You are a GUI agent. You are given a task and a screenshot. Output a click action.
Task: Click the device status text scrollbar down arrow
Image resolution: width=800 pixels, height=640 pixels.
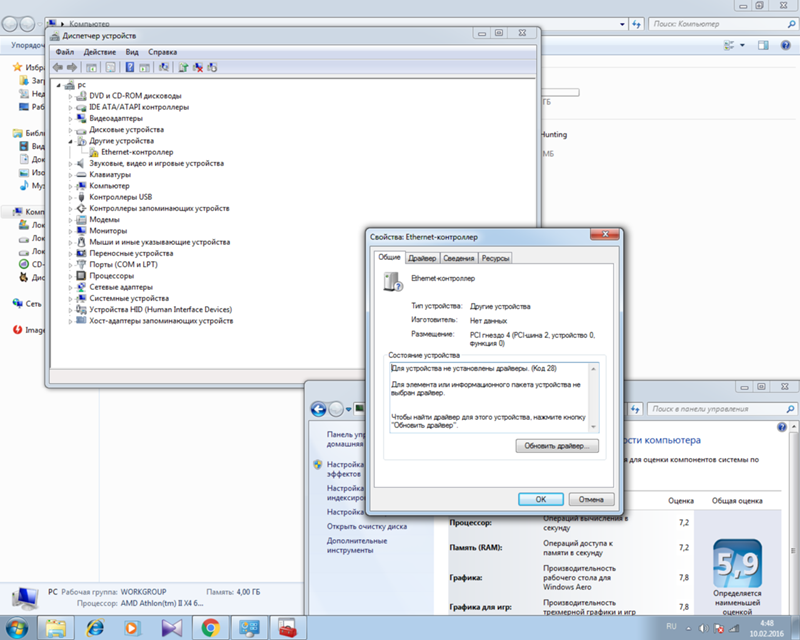coord(593,426)
